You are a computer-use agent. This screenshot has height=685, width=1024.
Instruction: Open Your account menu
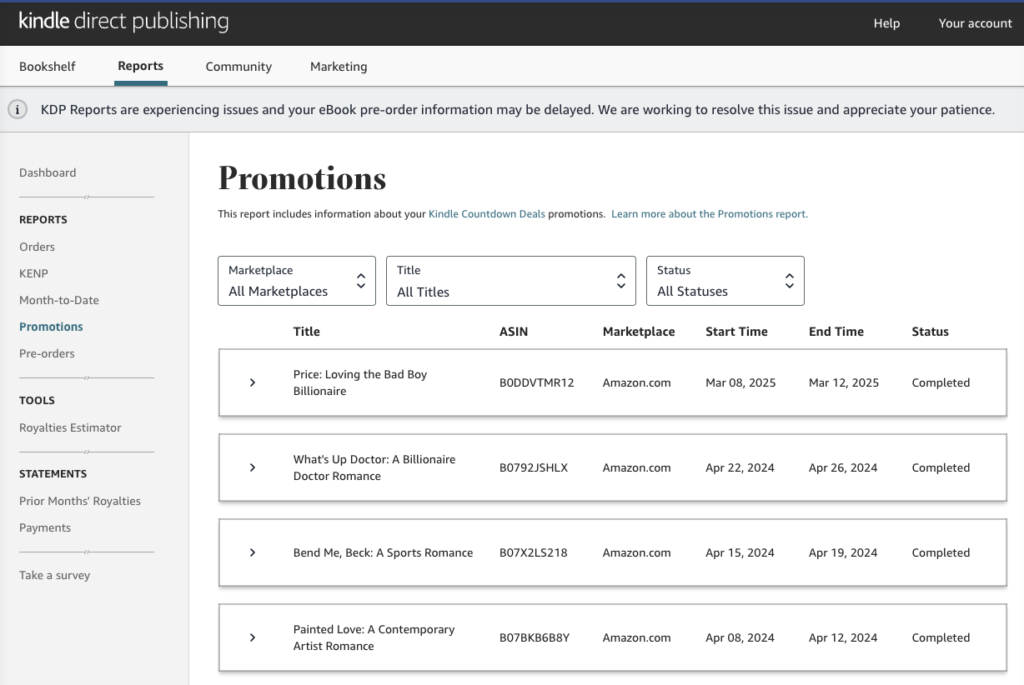[974, 23]
